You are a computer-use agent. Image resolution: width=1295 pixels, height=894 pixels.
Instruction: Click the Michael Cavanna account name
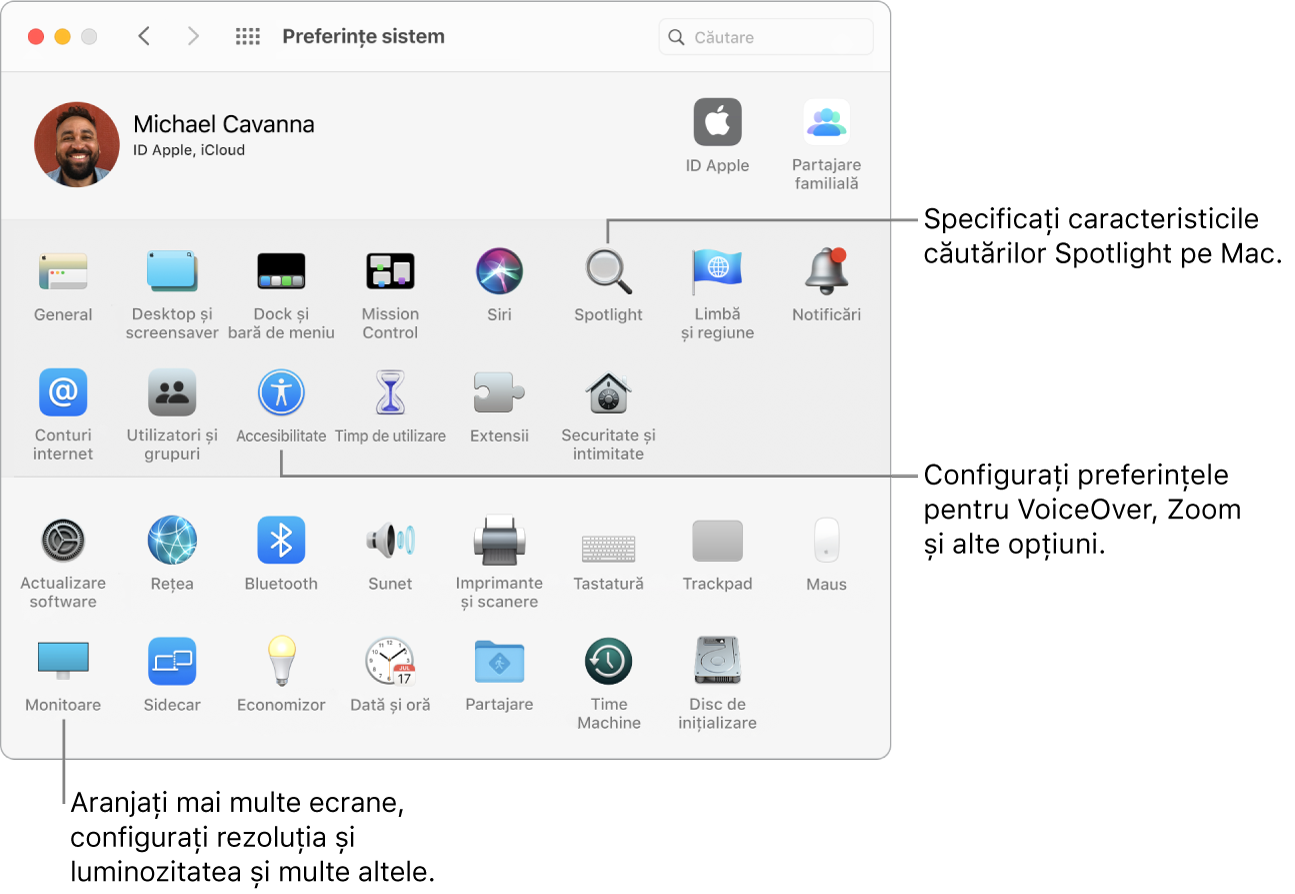(x=224, y=124)
